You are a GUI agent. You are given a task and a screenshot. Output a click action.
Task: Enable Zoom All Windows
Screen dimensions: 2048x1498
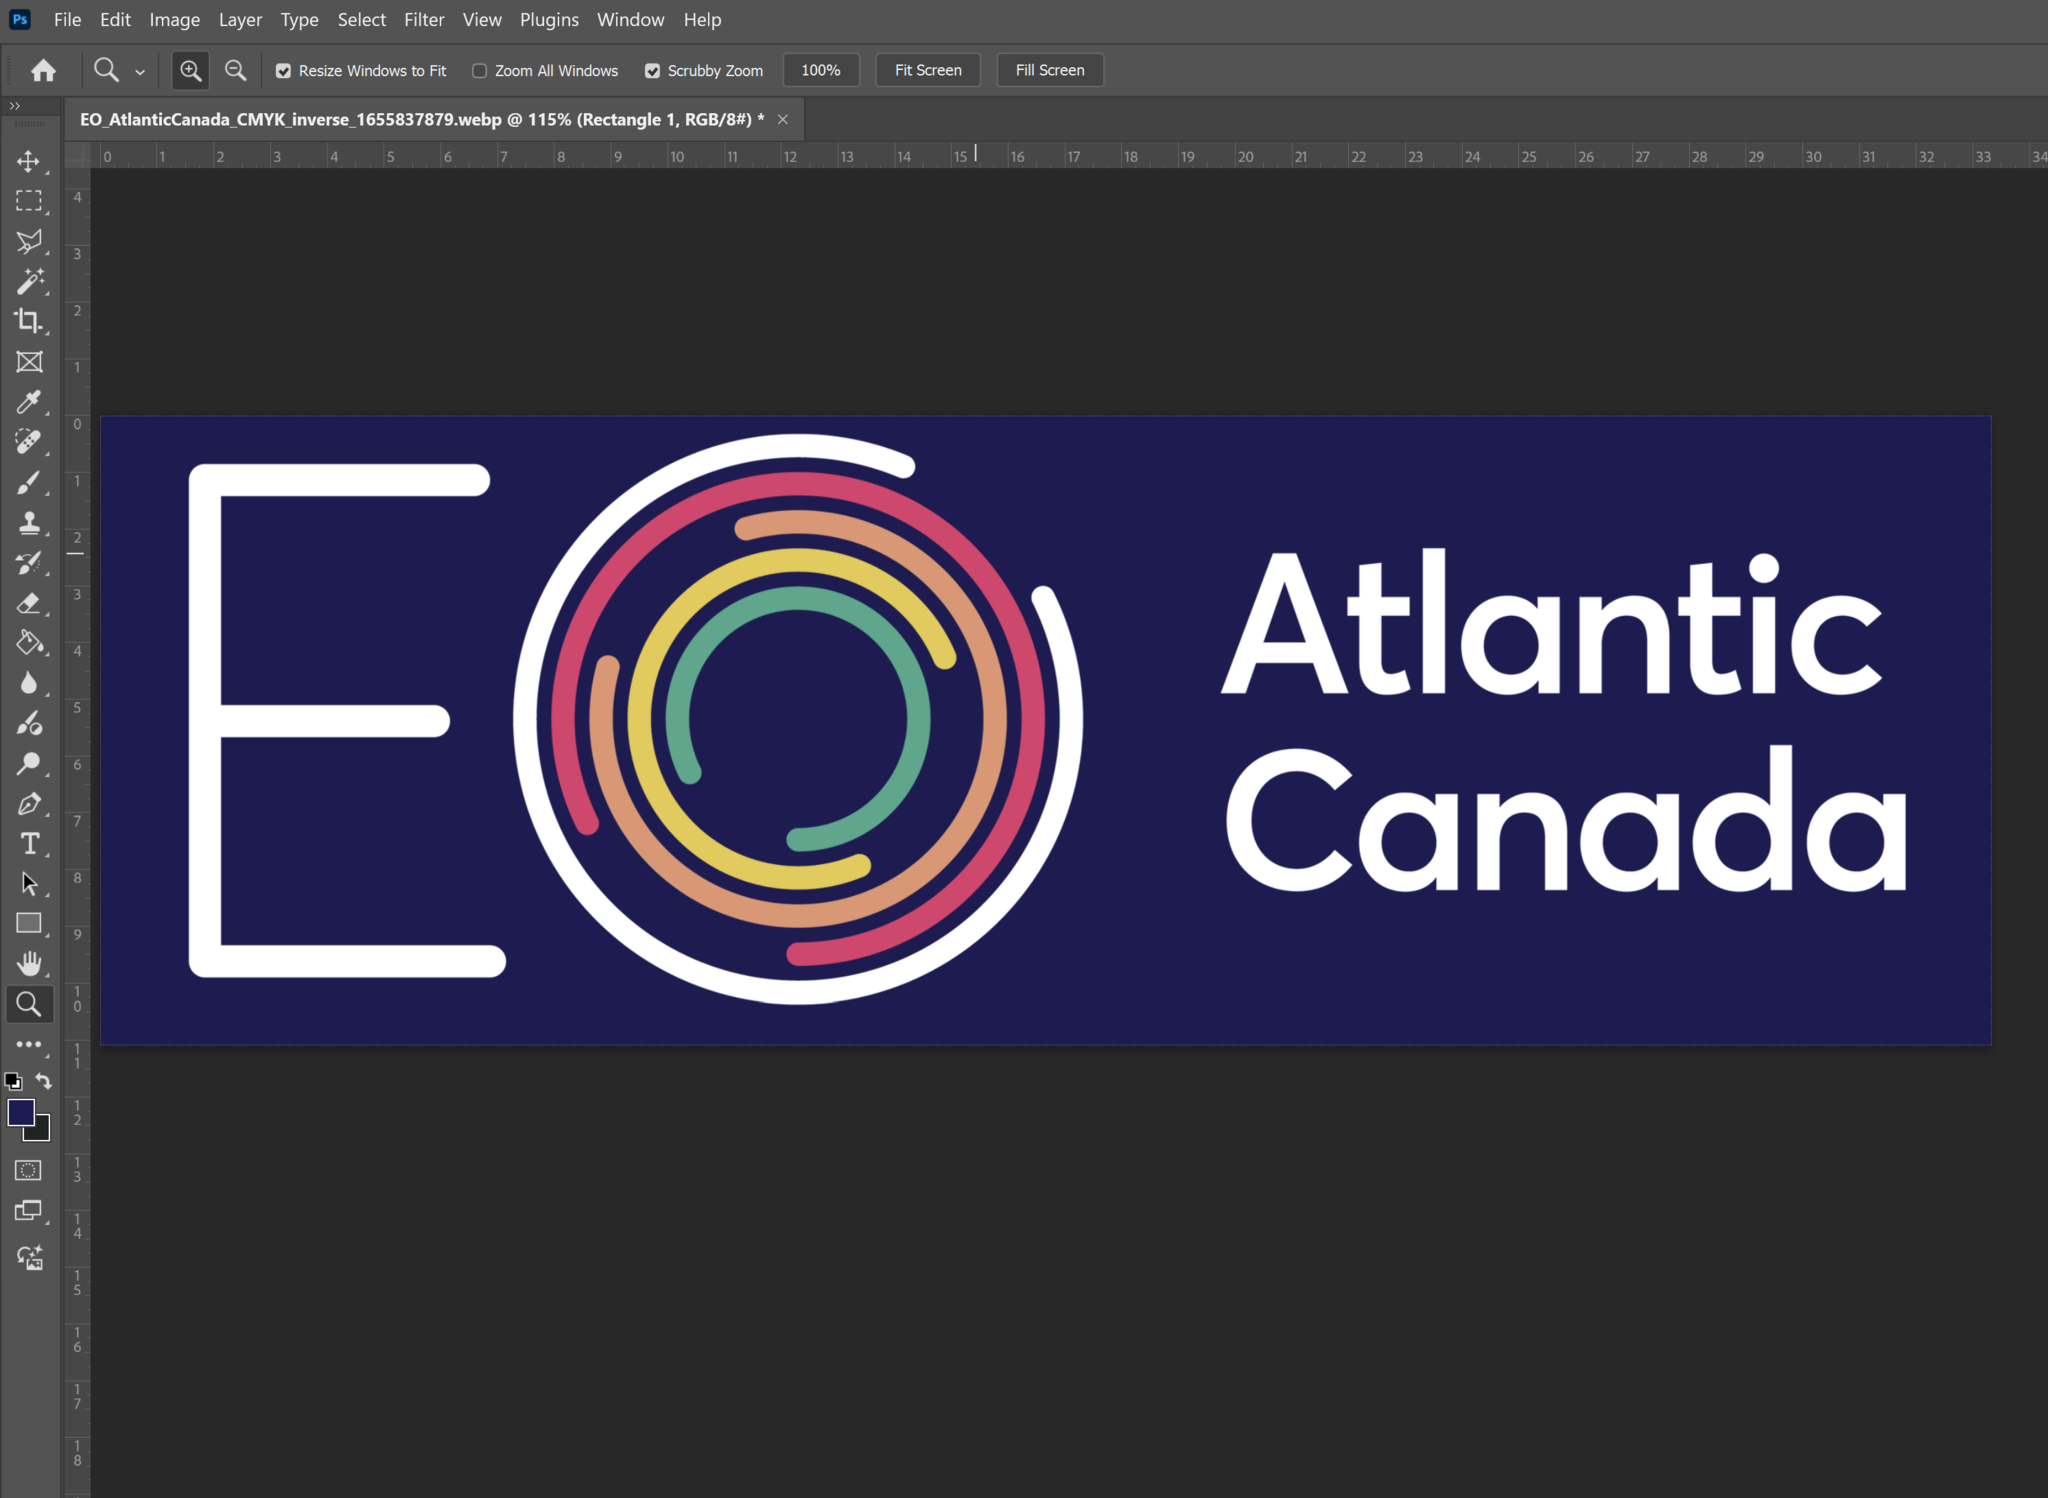click(480, 70)
